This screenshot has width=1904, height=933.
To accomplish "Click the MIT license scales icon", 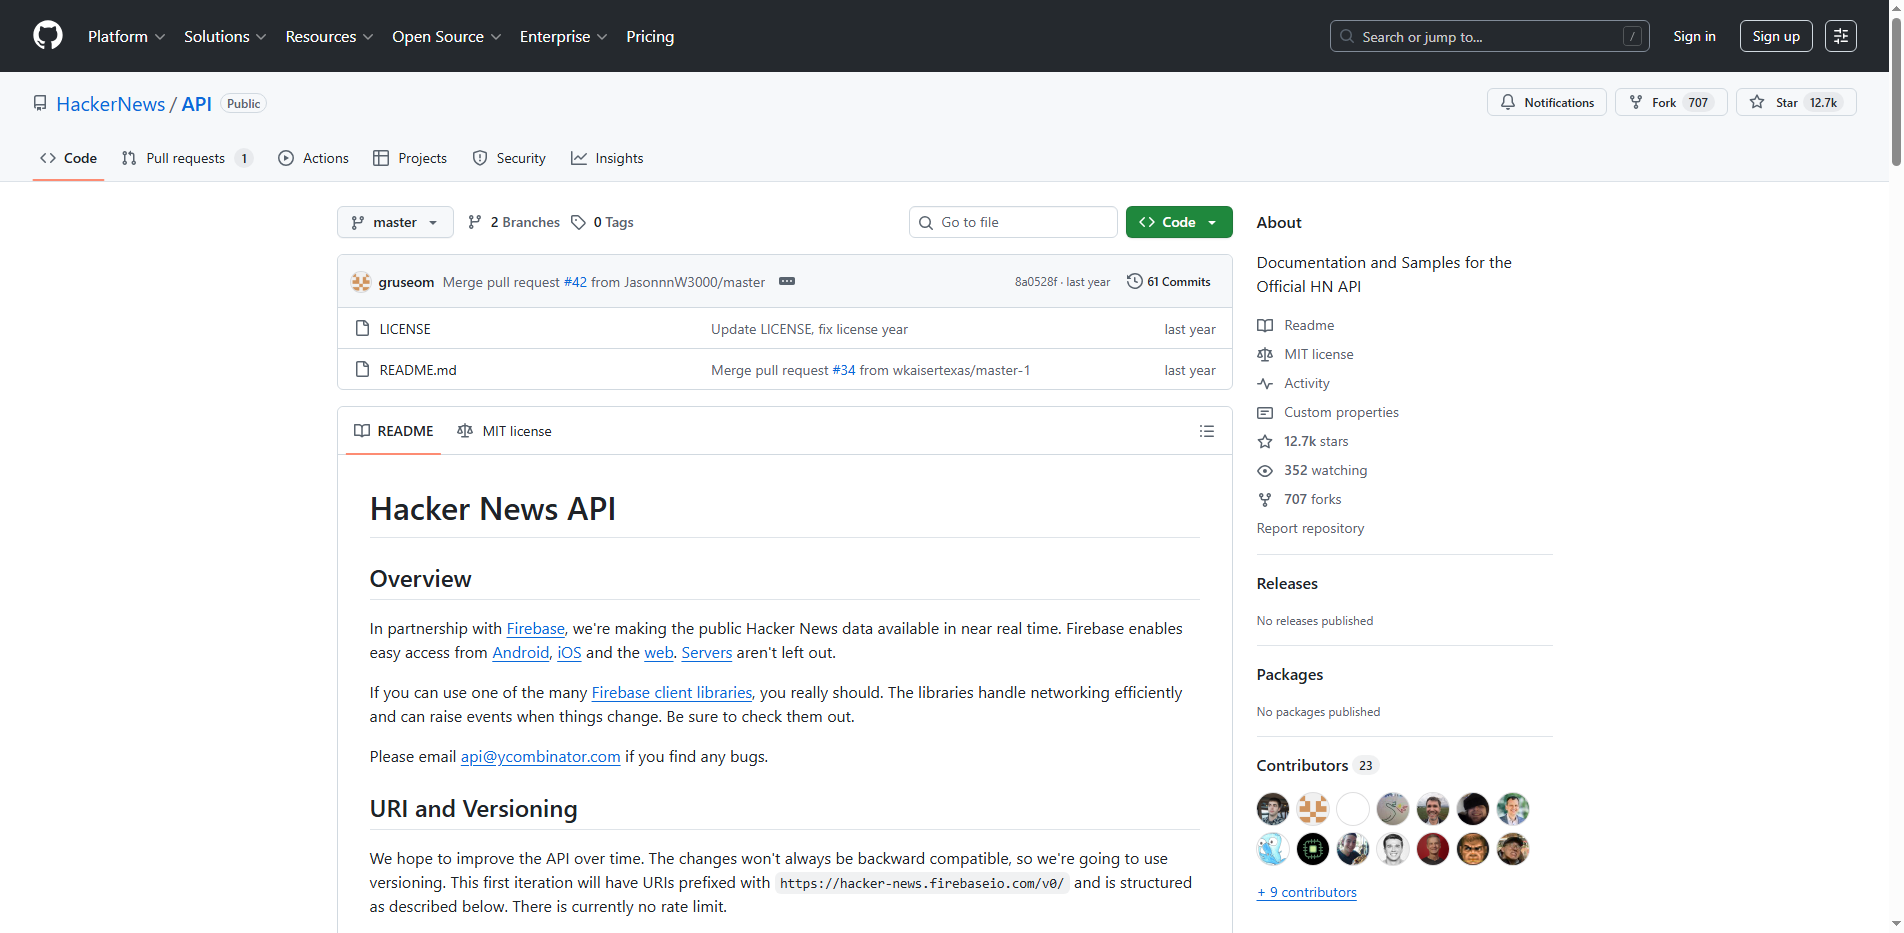I will 1264,354.
